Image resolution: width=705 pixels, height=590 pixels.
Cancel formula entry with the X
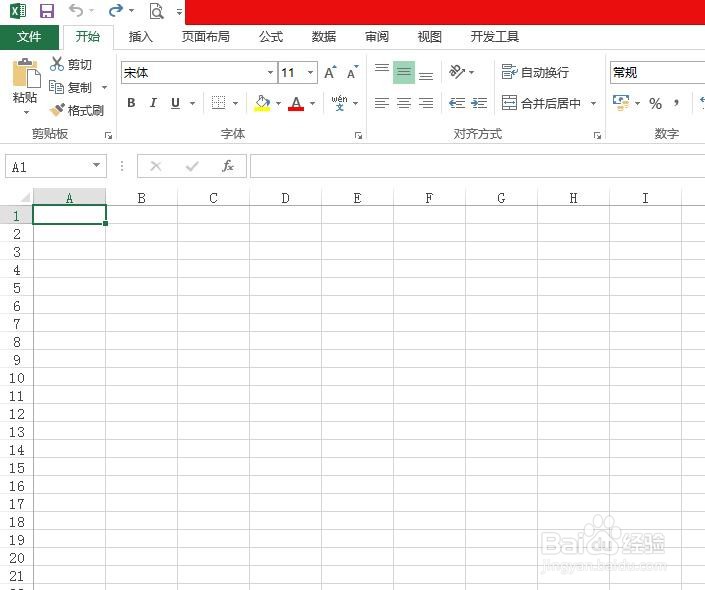(x=156, y=166)
